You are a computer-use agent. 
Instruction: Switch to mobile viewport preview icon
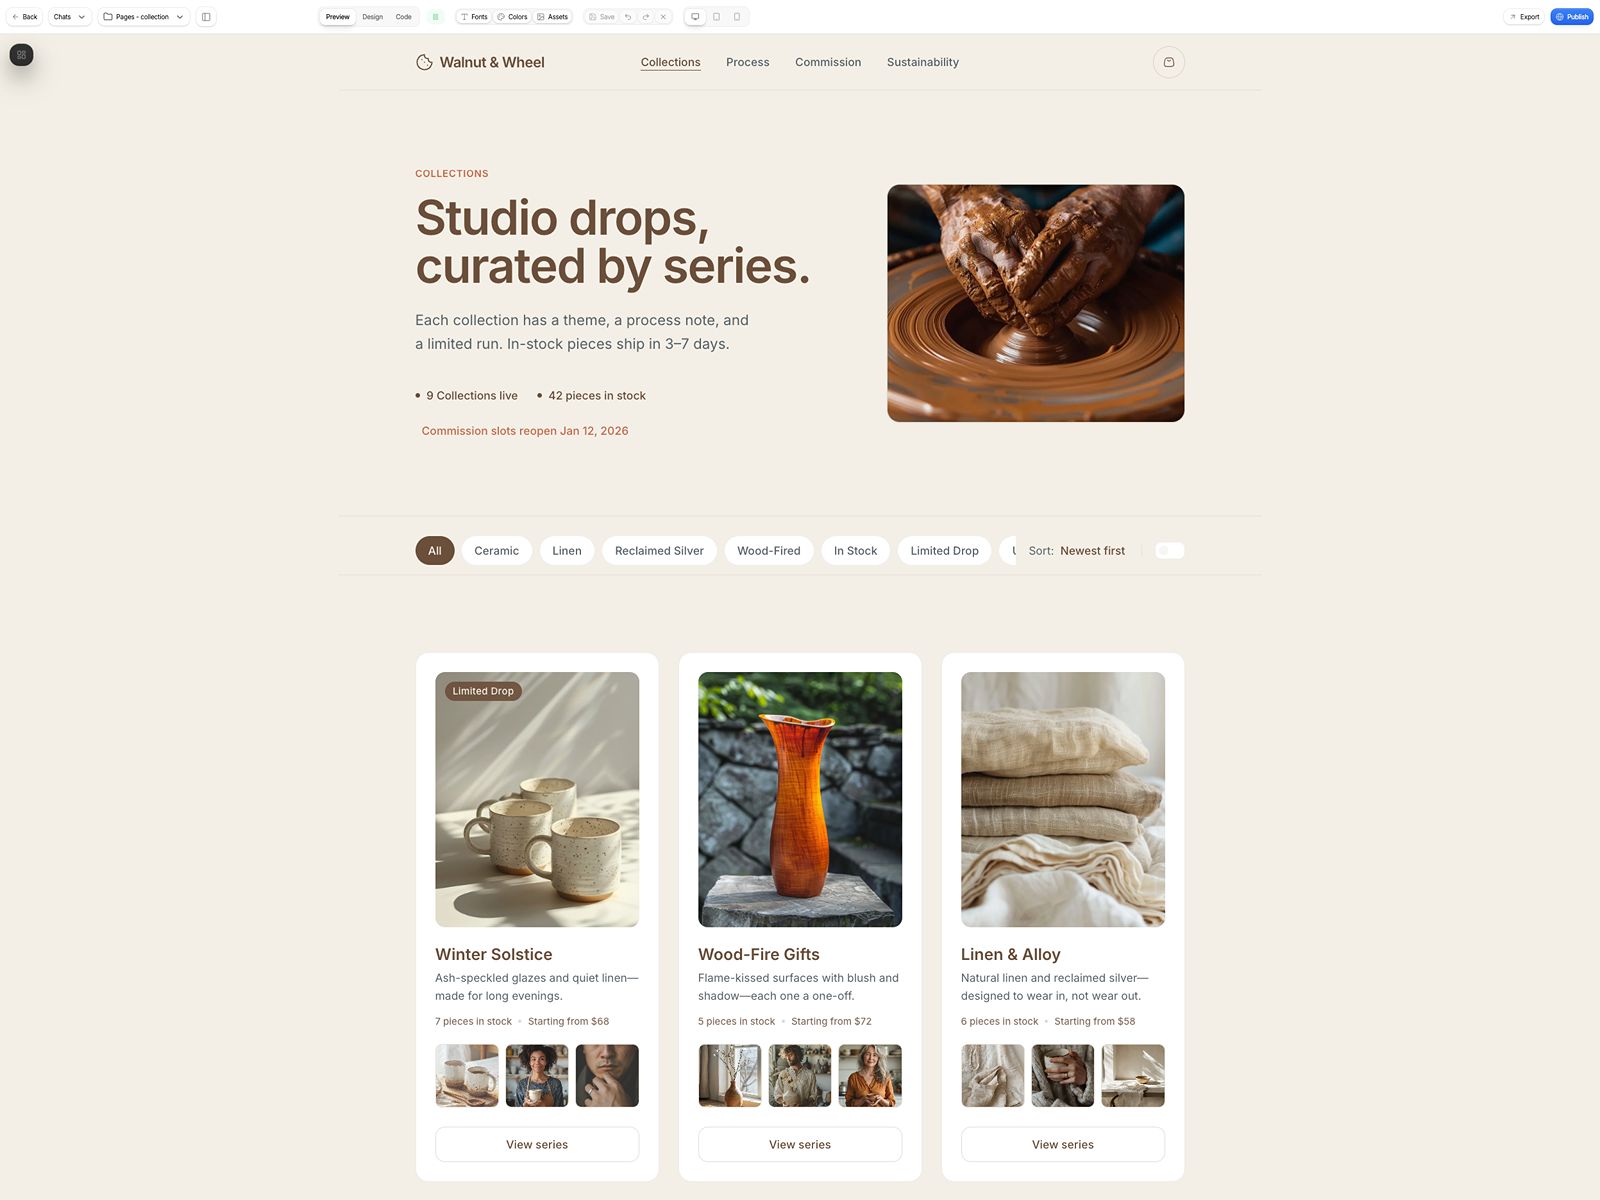click(737, 17)
